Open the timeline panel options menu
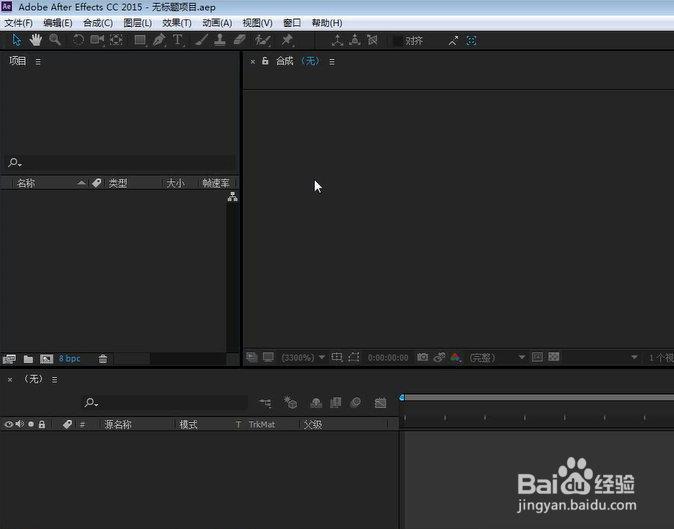674x529 pixels. [54, 380]
